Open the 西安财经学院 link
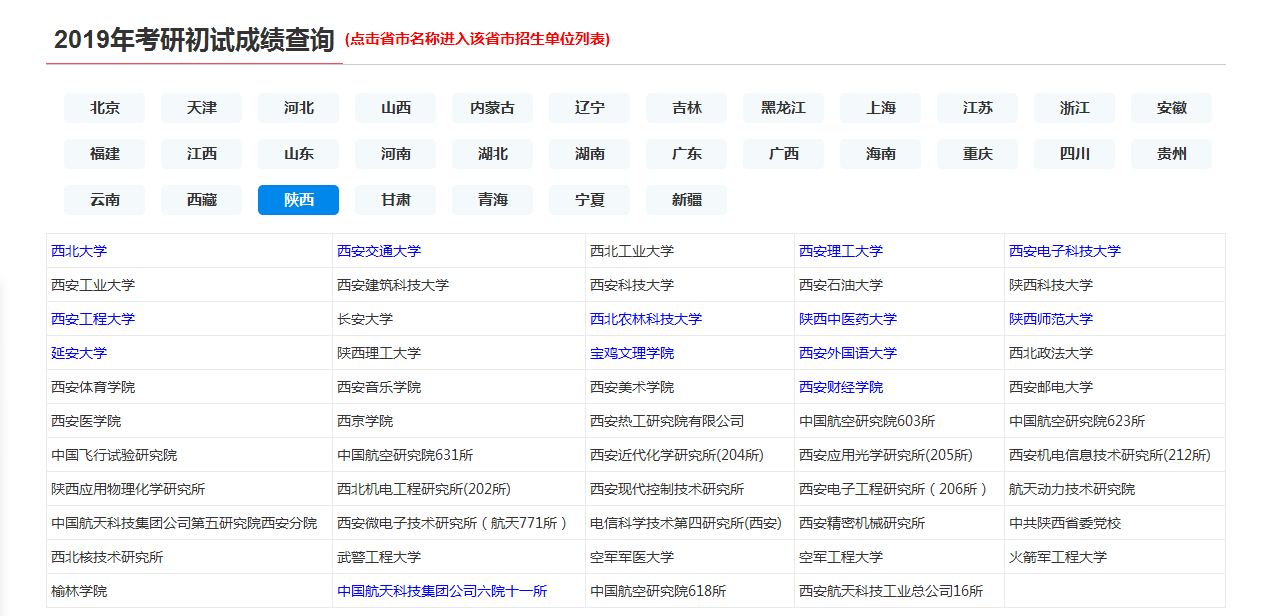The image size is (1265, 616). point(842,386)
